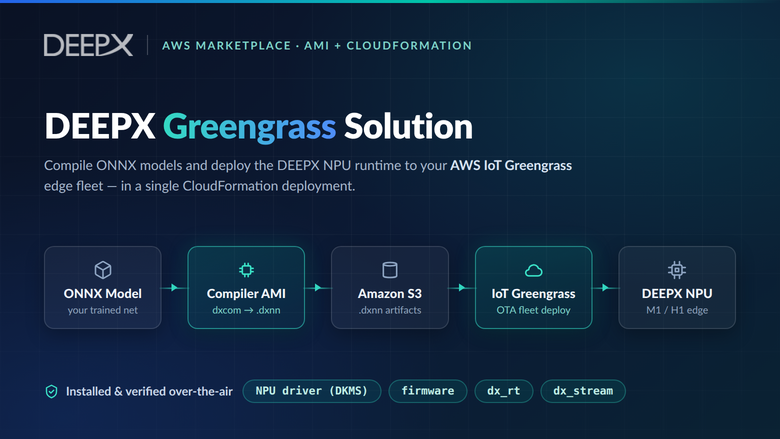Click the shield checkmark icon

coord(52,391)
